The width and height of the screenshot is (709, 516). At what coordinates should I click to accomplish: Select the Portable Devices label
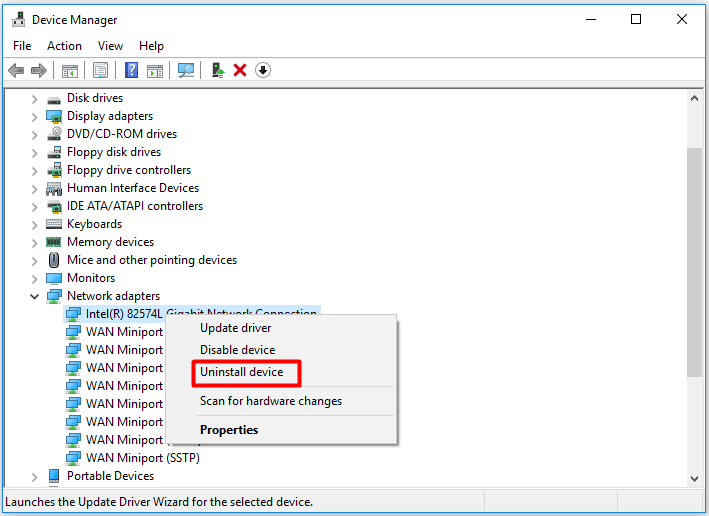(x=110, y=476)
